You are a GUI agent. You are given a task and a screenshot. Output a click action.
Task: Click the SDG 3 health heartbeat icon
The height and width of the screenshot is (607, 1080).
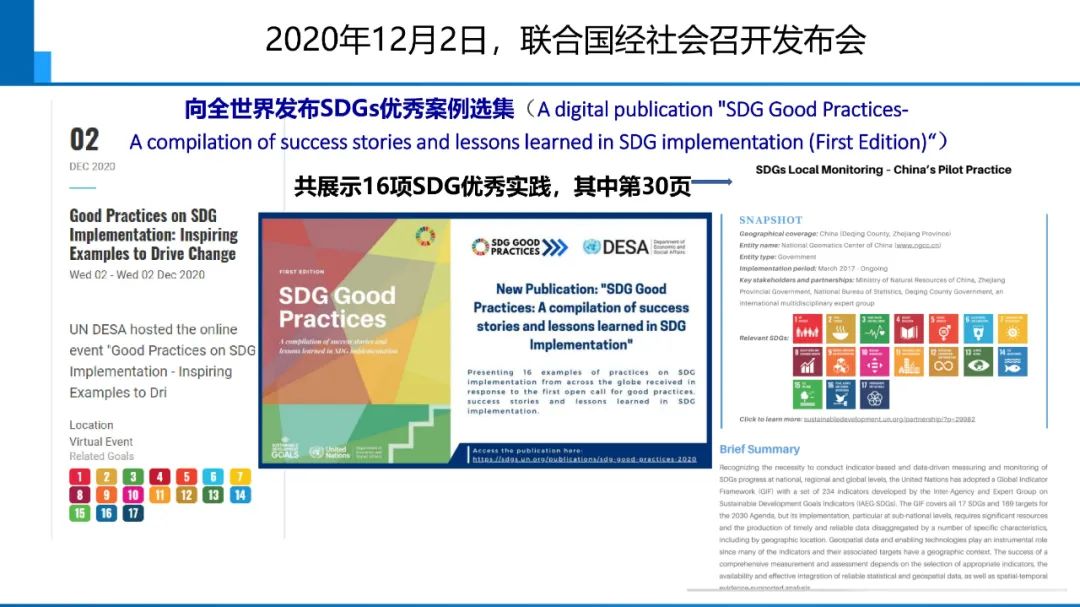pos(874,328)
